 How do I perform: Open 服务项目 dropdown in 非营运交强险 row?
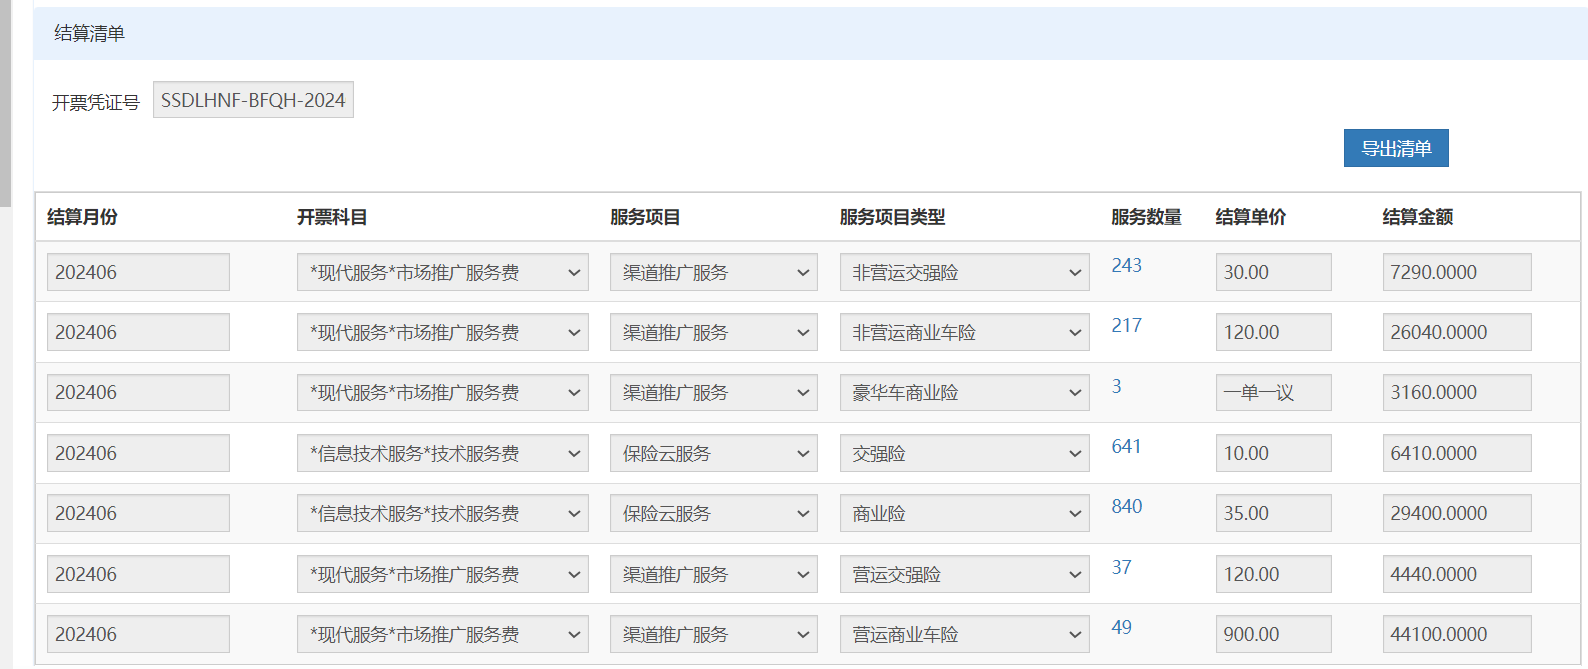714,272
